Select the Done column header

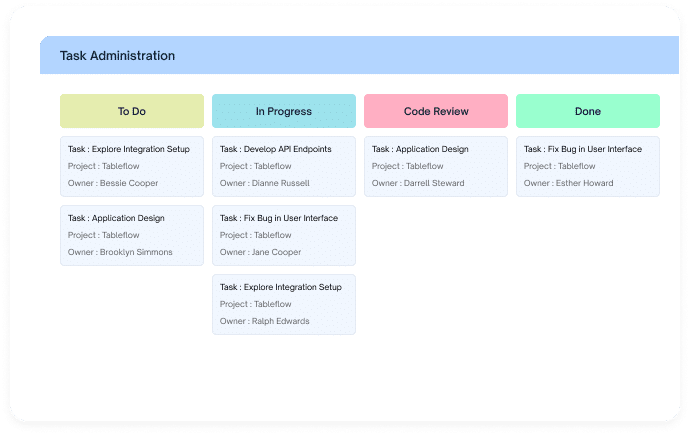588,111
